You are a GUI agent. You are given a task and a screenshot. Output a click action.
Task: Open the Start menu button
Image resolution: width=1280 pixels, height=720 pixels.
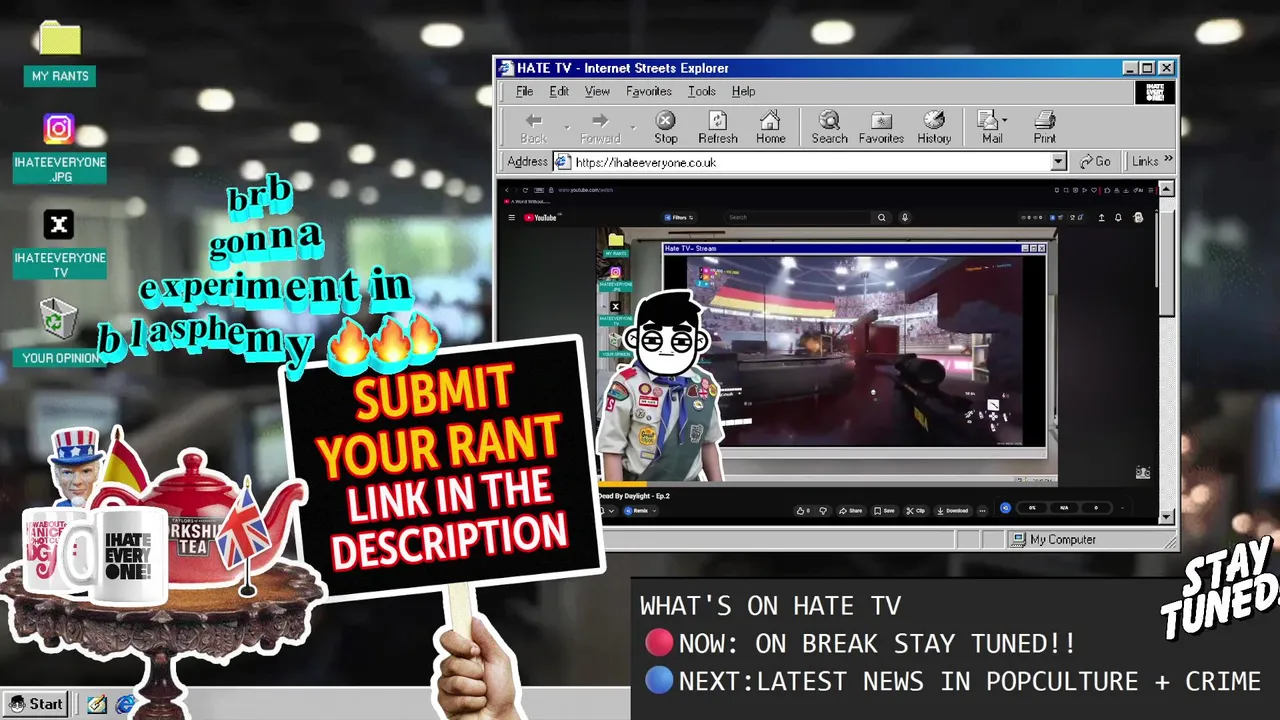pos(37,704)
